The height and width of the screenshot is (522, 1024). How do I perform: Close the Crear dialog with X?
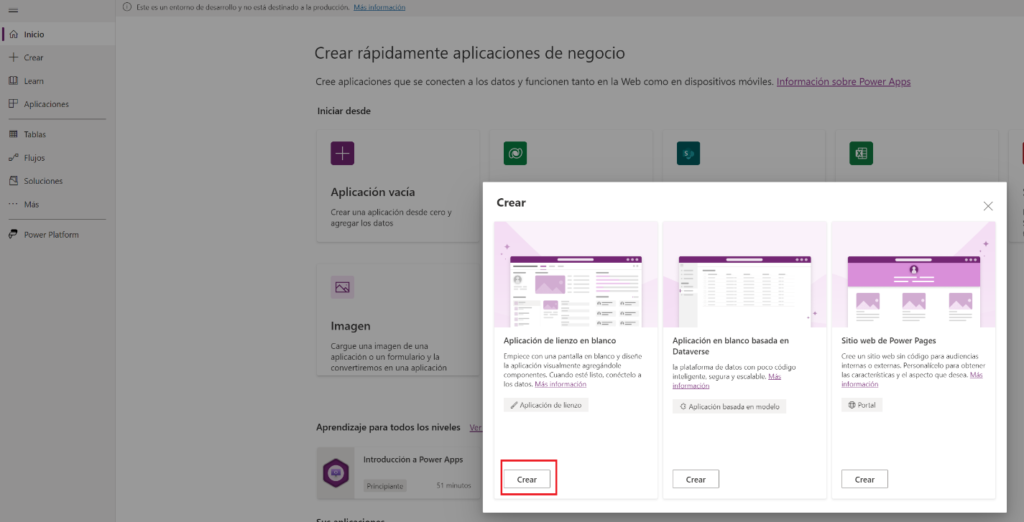coord(988,206)
